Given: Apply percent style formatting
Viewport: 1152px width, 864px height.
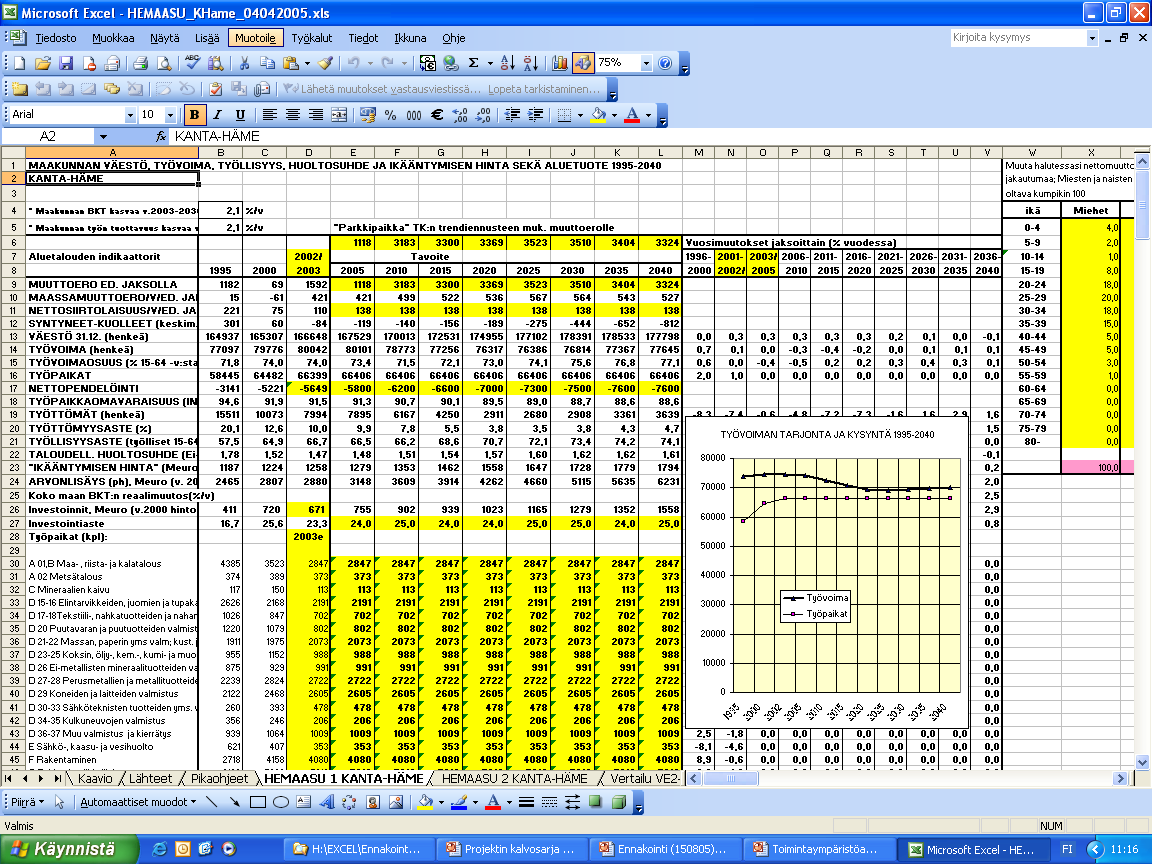Looking at the screenshot, I should [x=390, y=115].
